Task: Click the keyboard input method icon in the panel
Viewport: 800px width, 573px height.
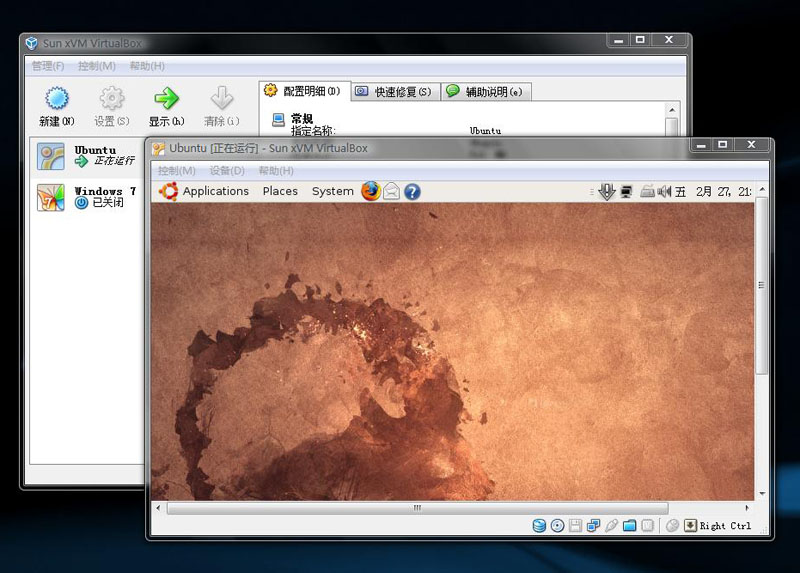Action: click(x=647, y=192)
